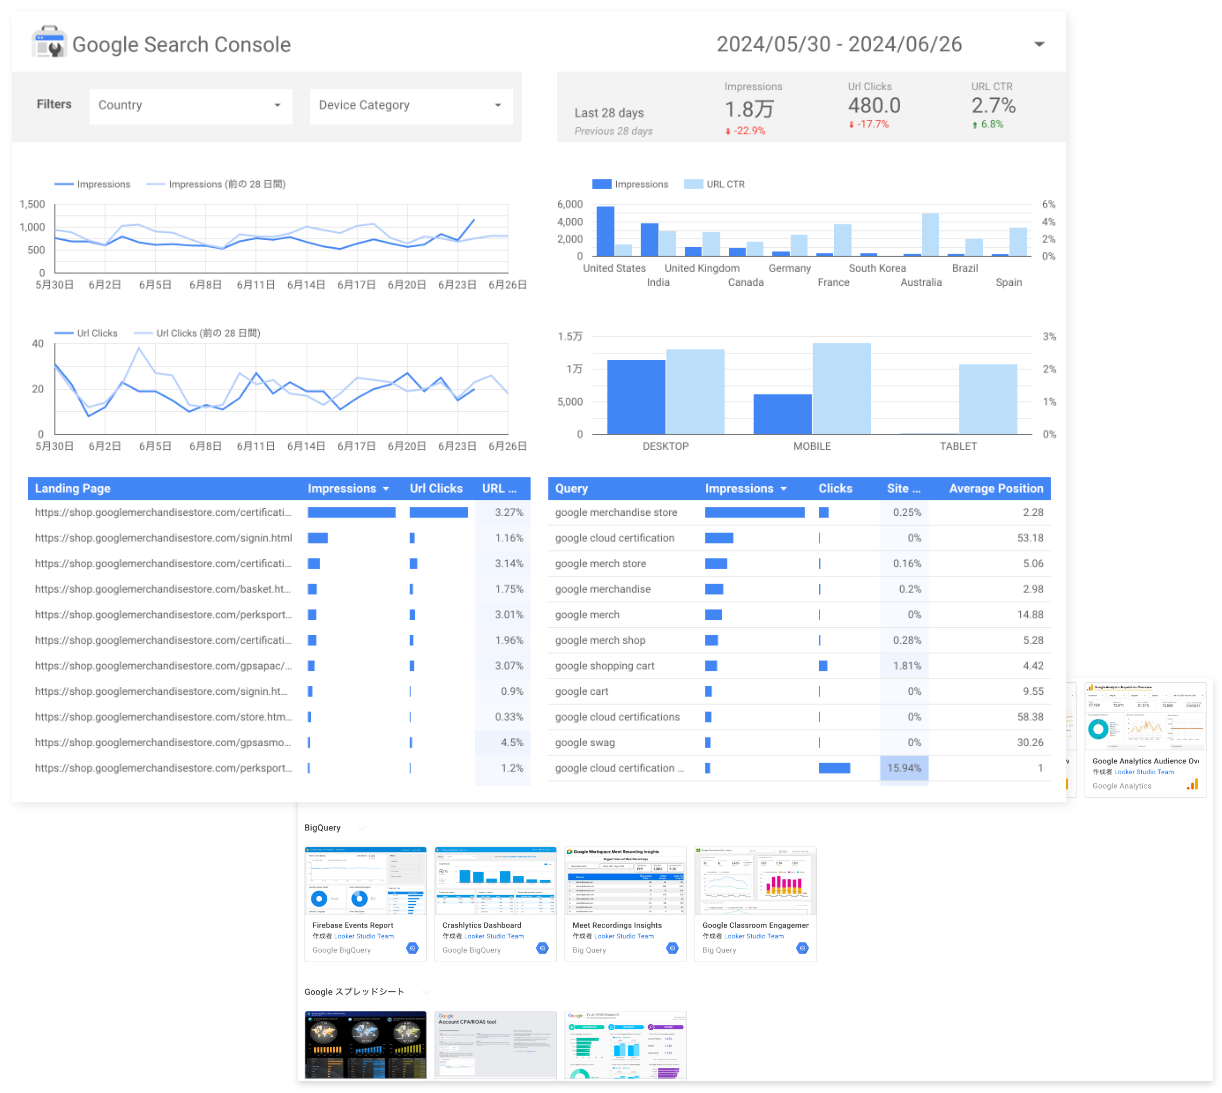Collapse the BigQuery template section chevron

point(362,828)
